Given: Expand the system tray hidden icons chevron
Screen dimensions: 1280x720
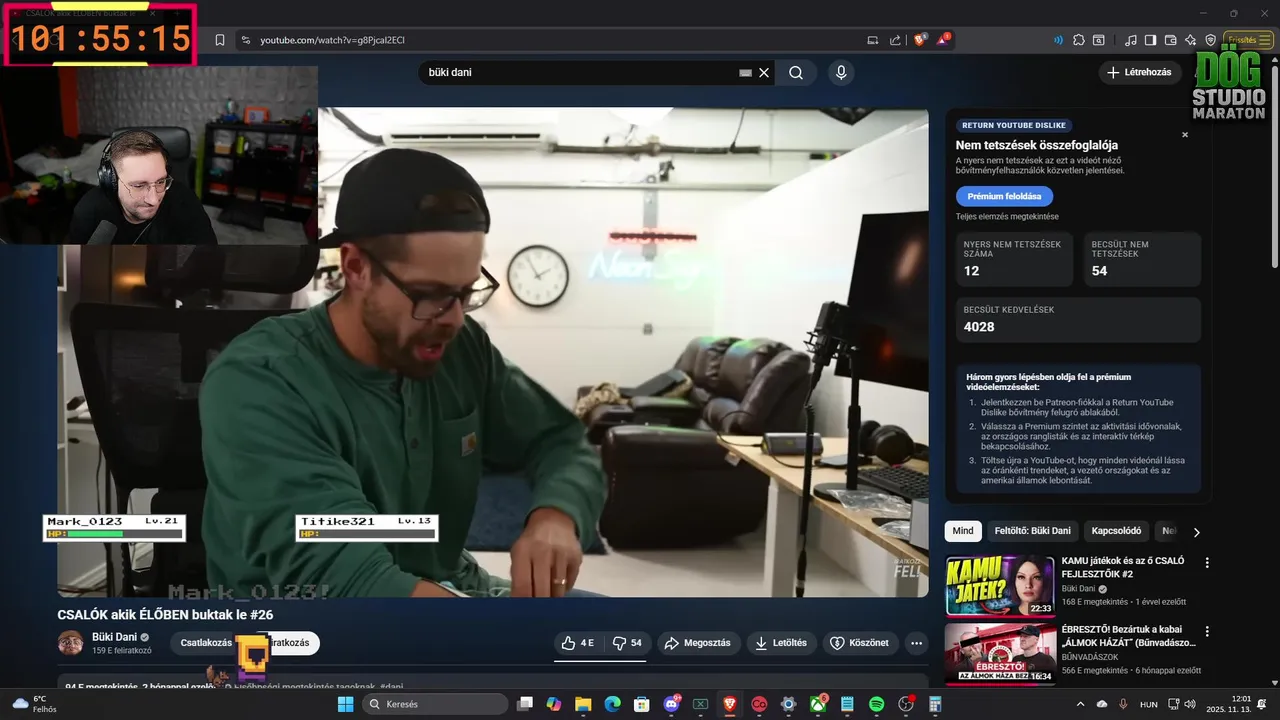Looking at the screenshot, I should pyautogui.click(x=1083, y=704).
